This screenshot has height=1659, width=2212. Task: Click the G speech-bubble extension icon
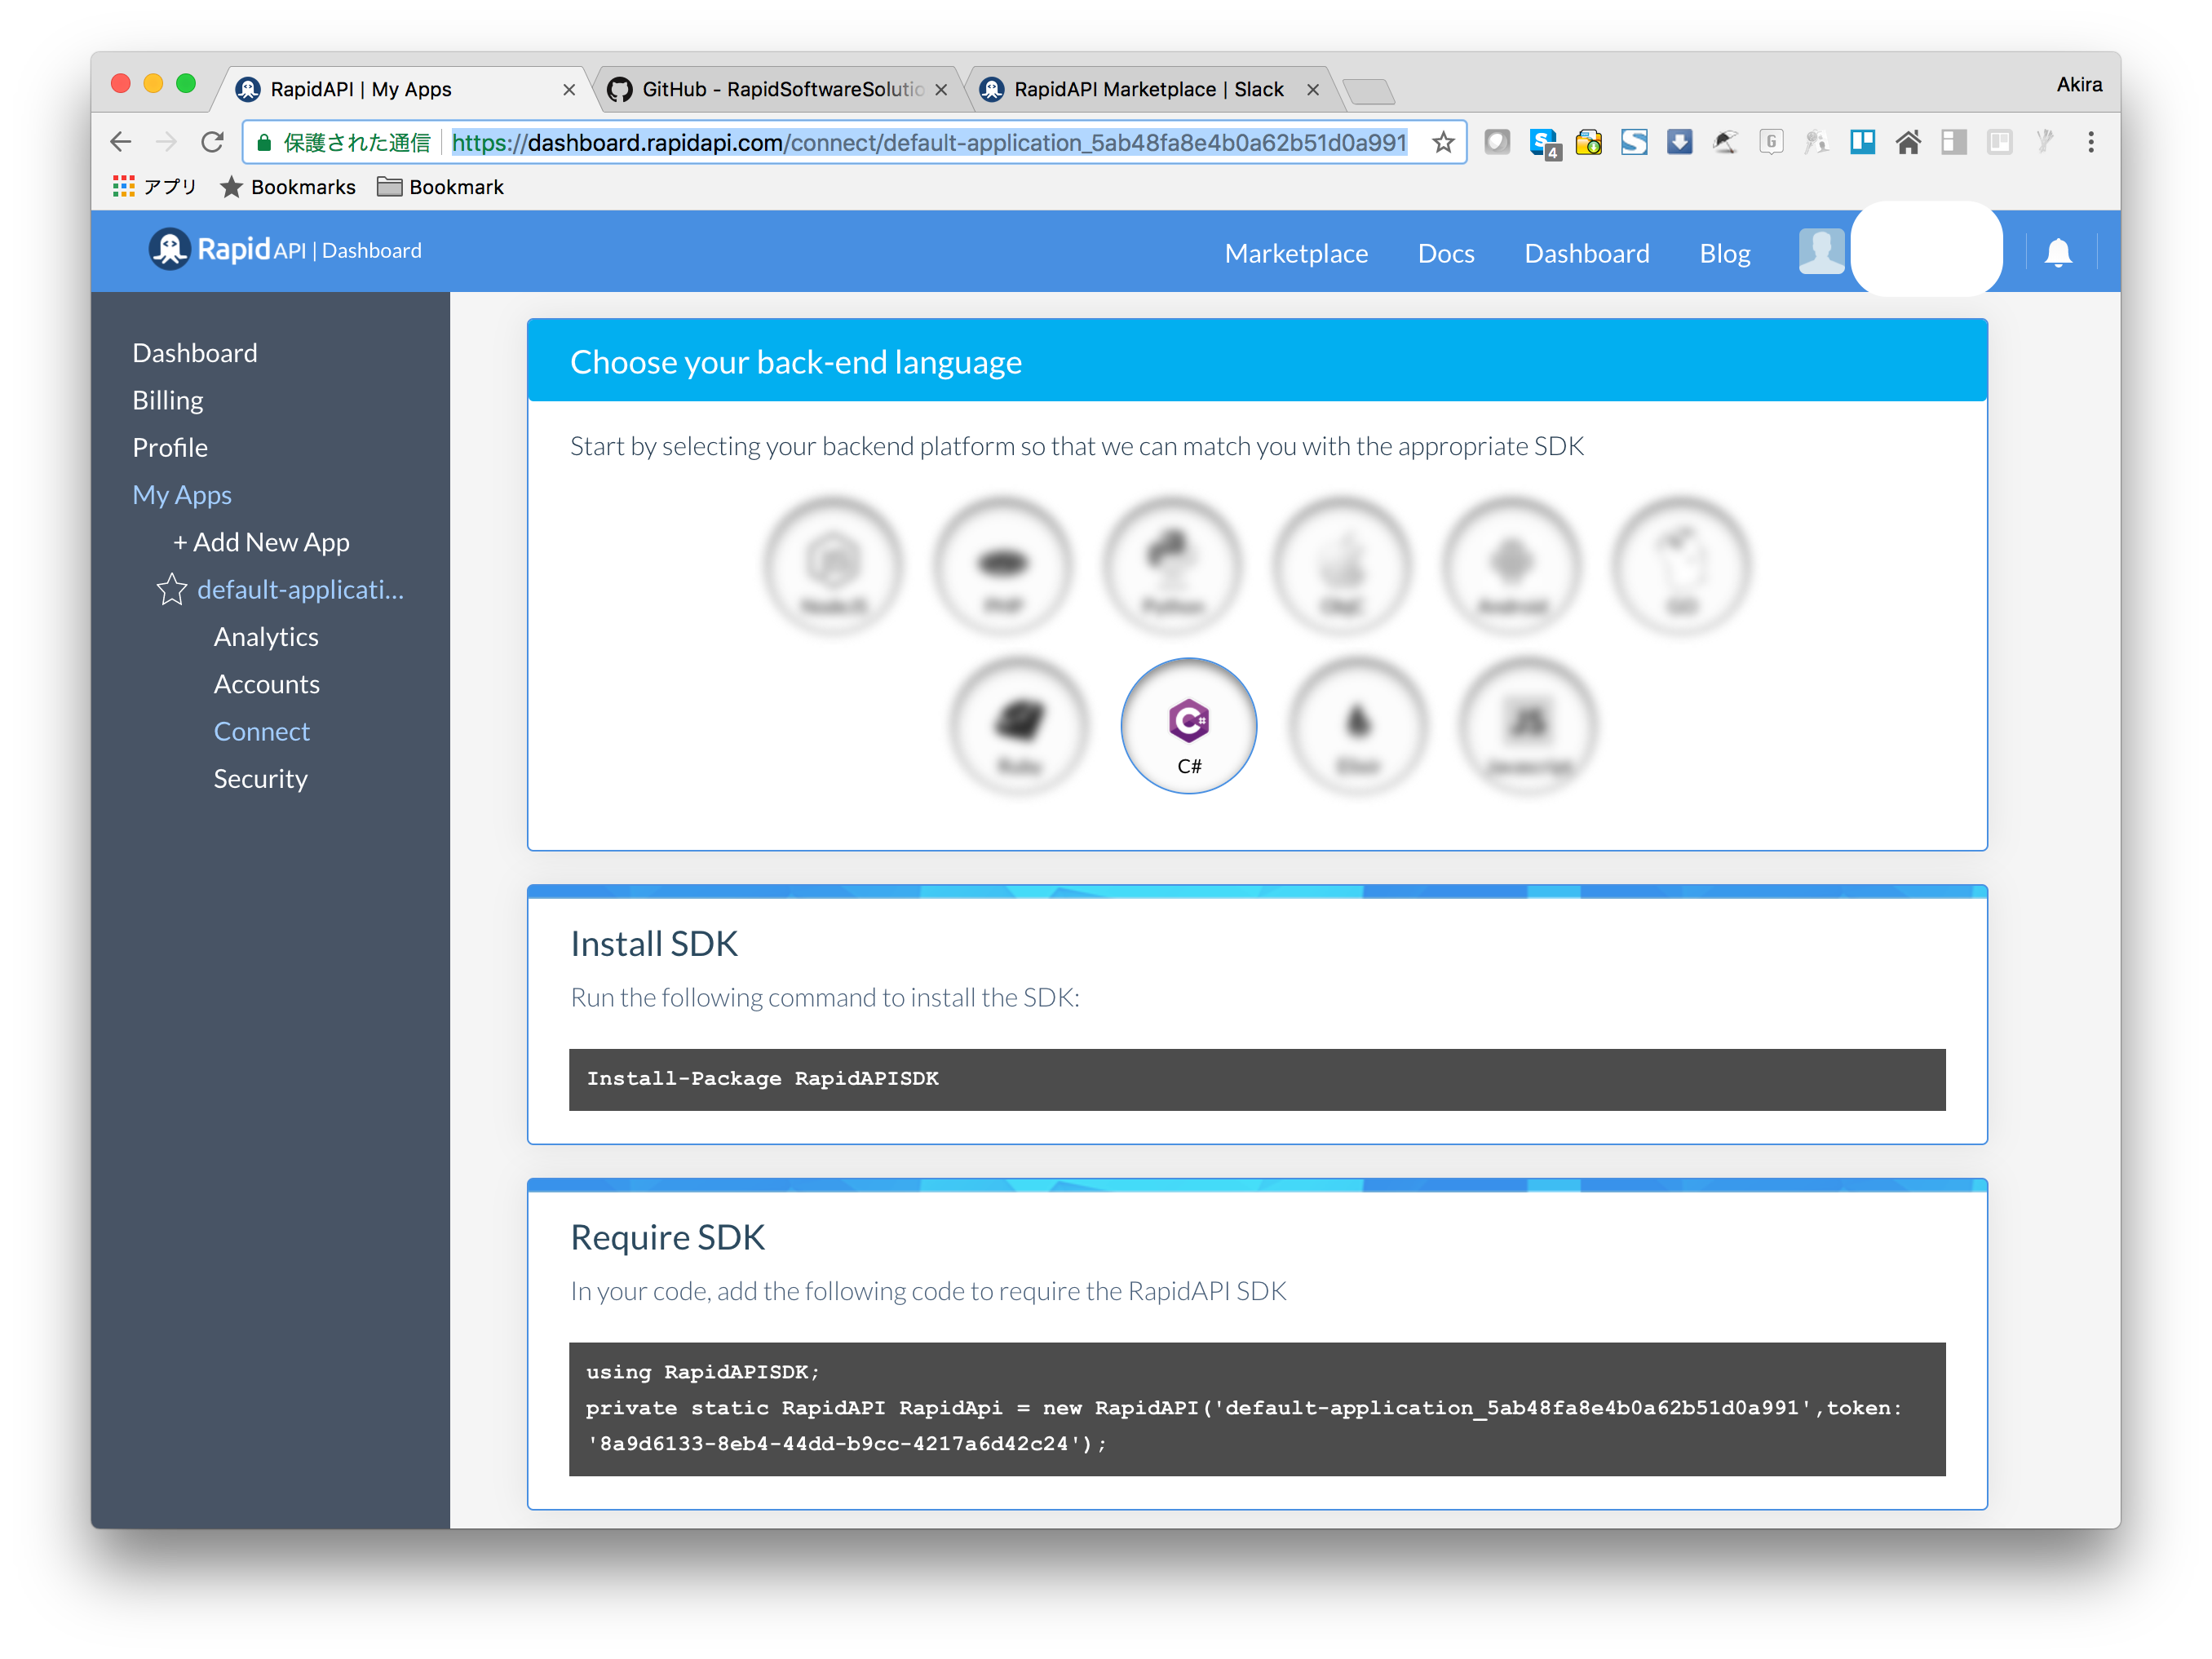tap(1770, 142)
